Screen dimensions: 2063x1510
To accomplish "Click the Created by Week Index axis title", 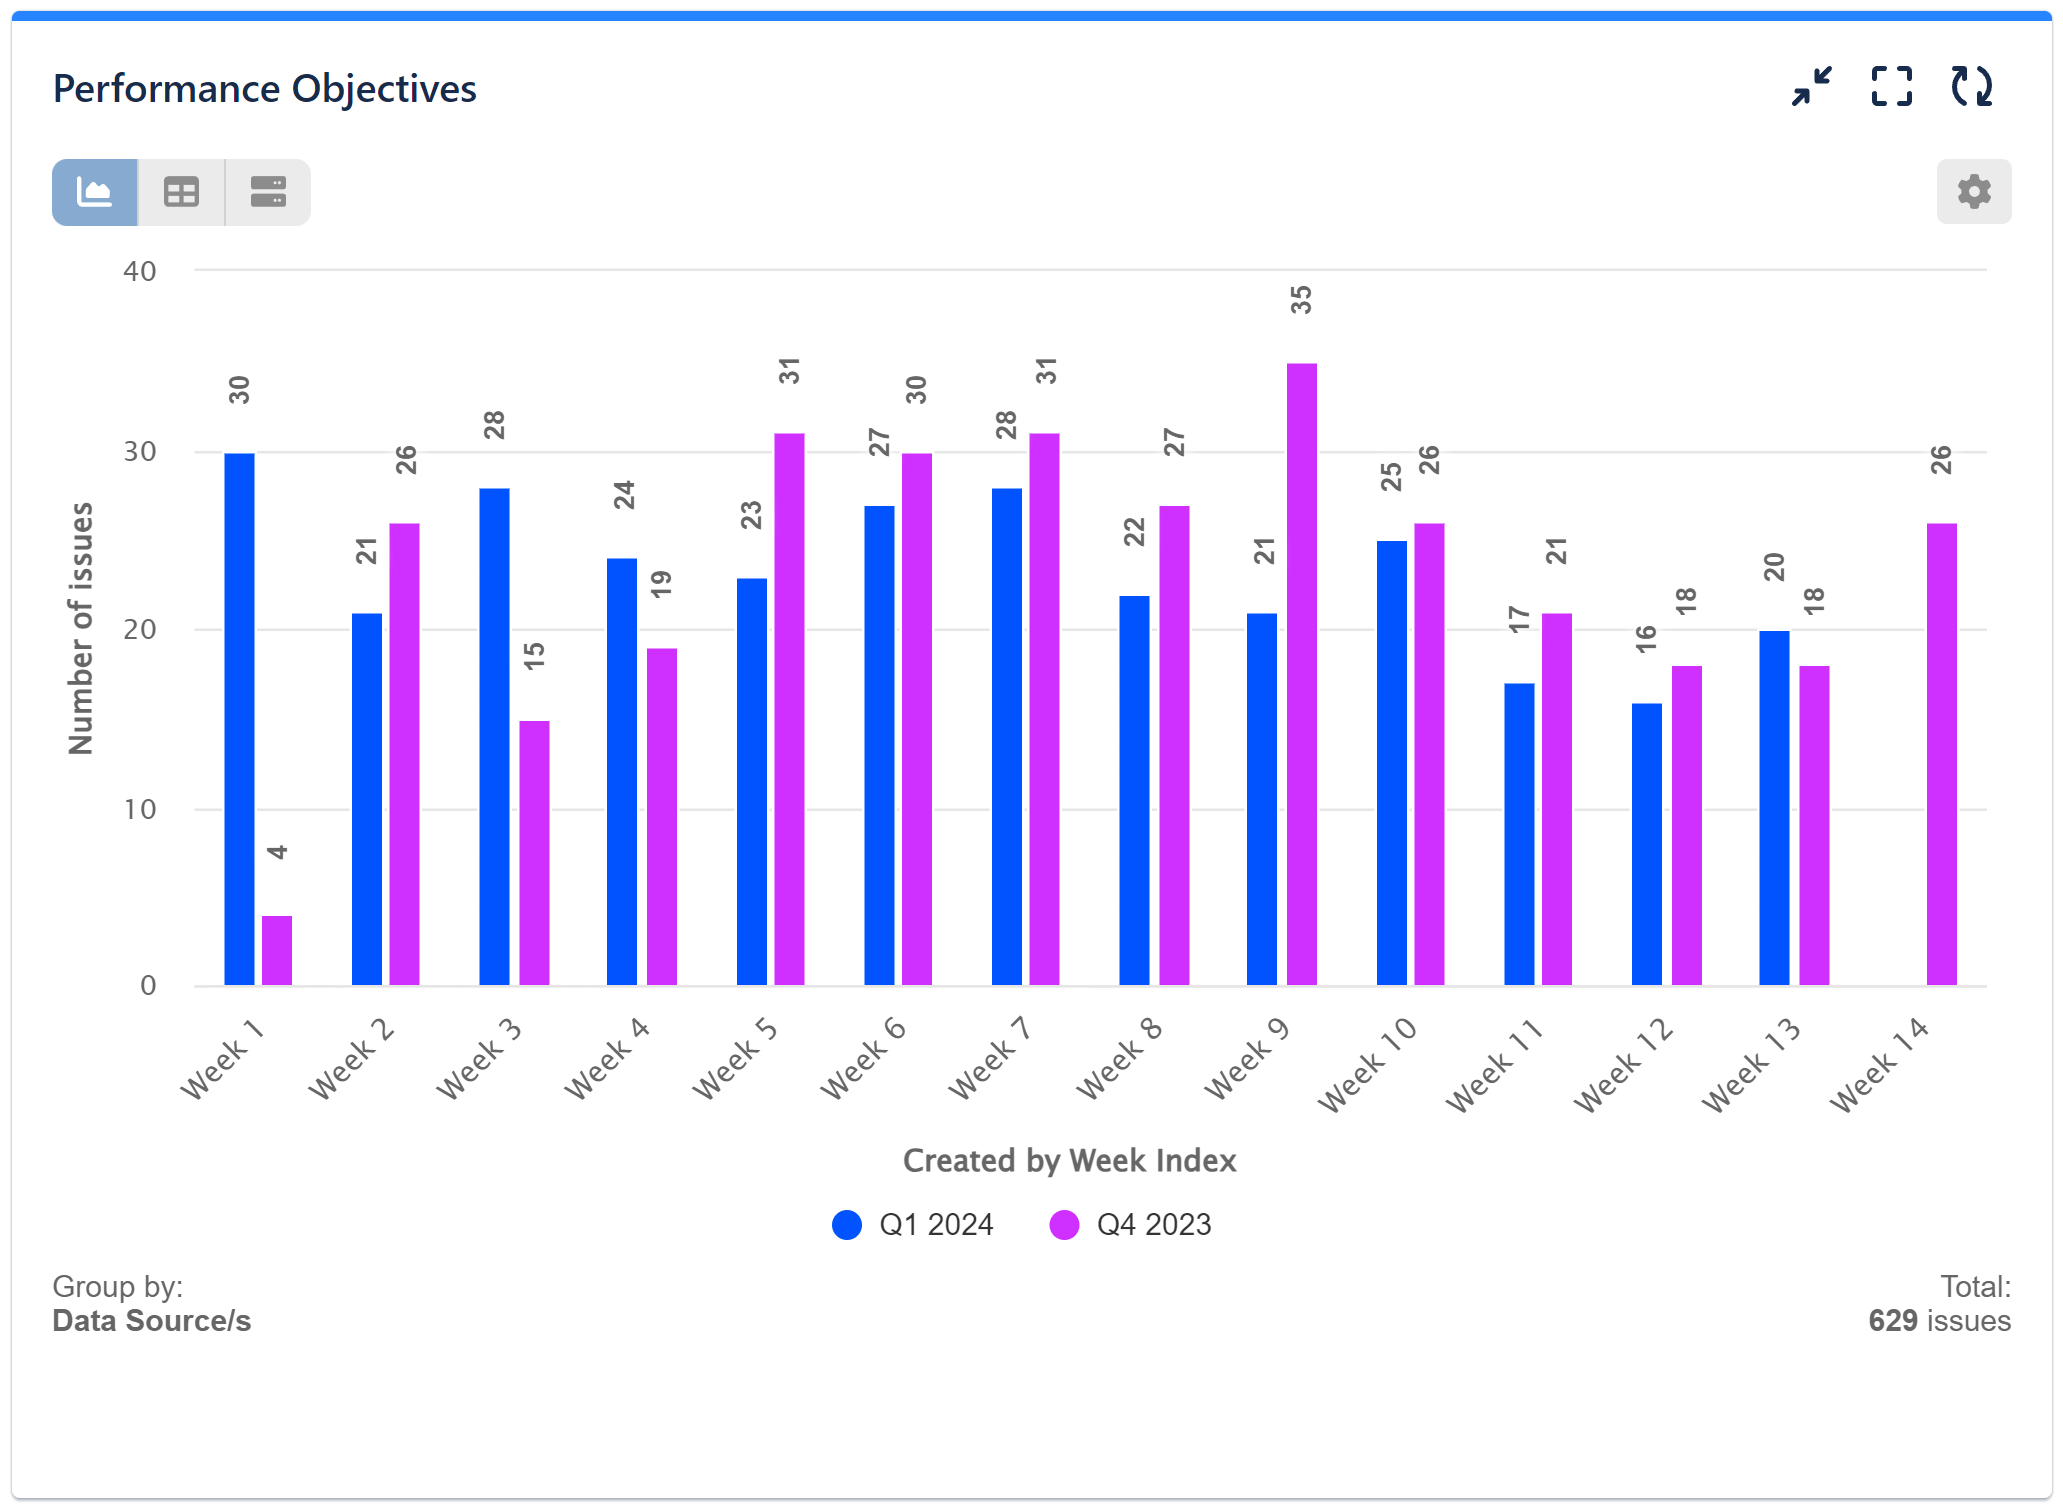I will 1069,1160.
